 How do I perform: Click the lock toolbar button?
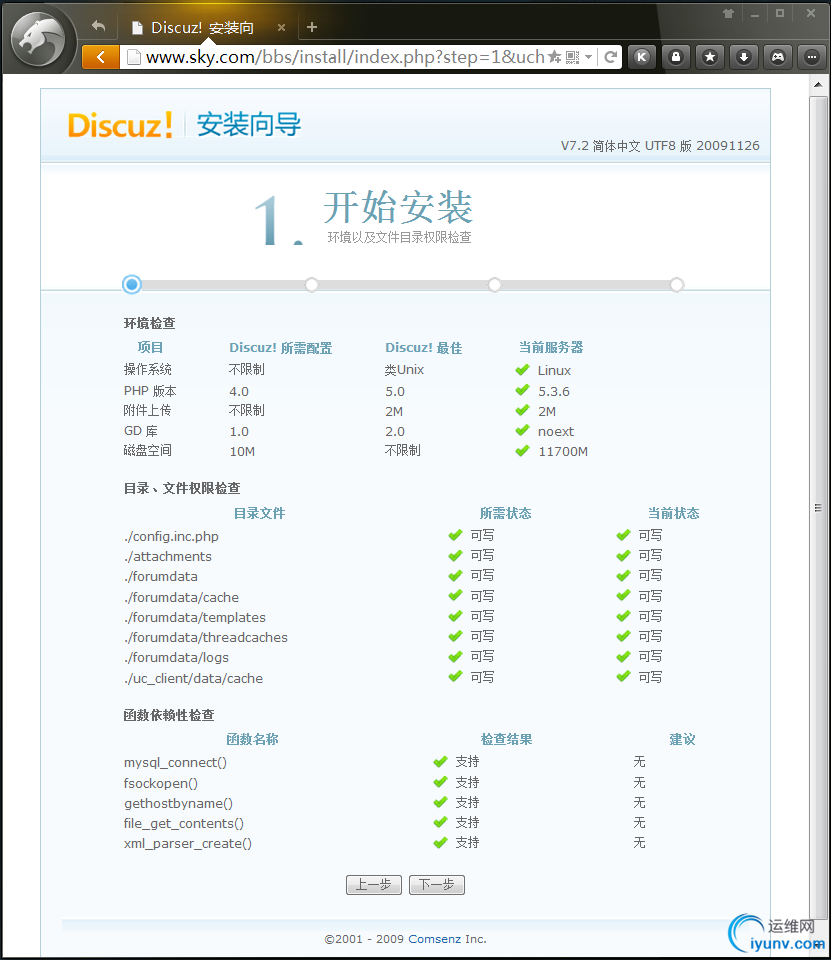[676, 58]
